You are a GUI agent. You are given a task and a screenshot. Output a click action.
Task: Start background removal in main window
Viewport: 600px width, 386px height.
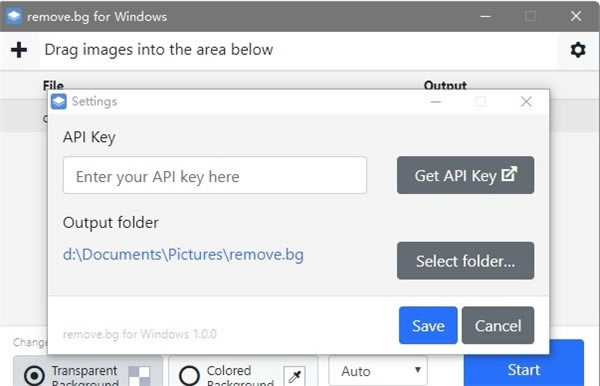(523, 370)
